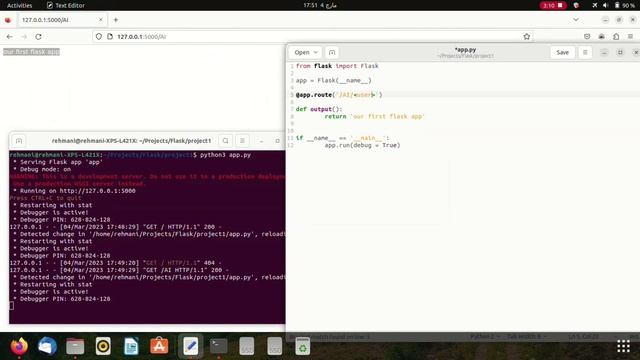
Task: Open LibreOffice Writer from the dock
Action: 131,347
